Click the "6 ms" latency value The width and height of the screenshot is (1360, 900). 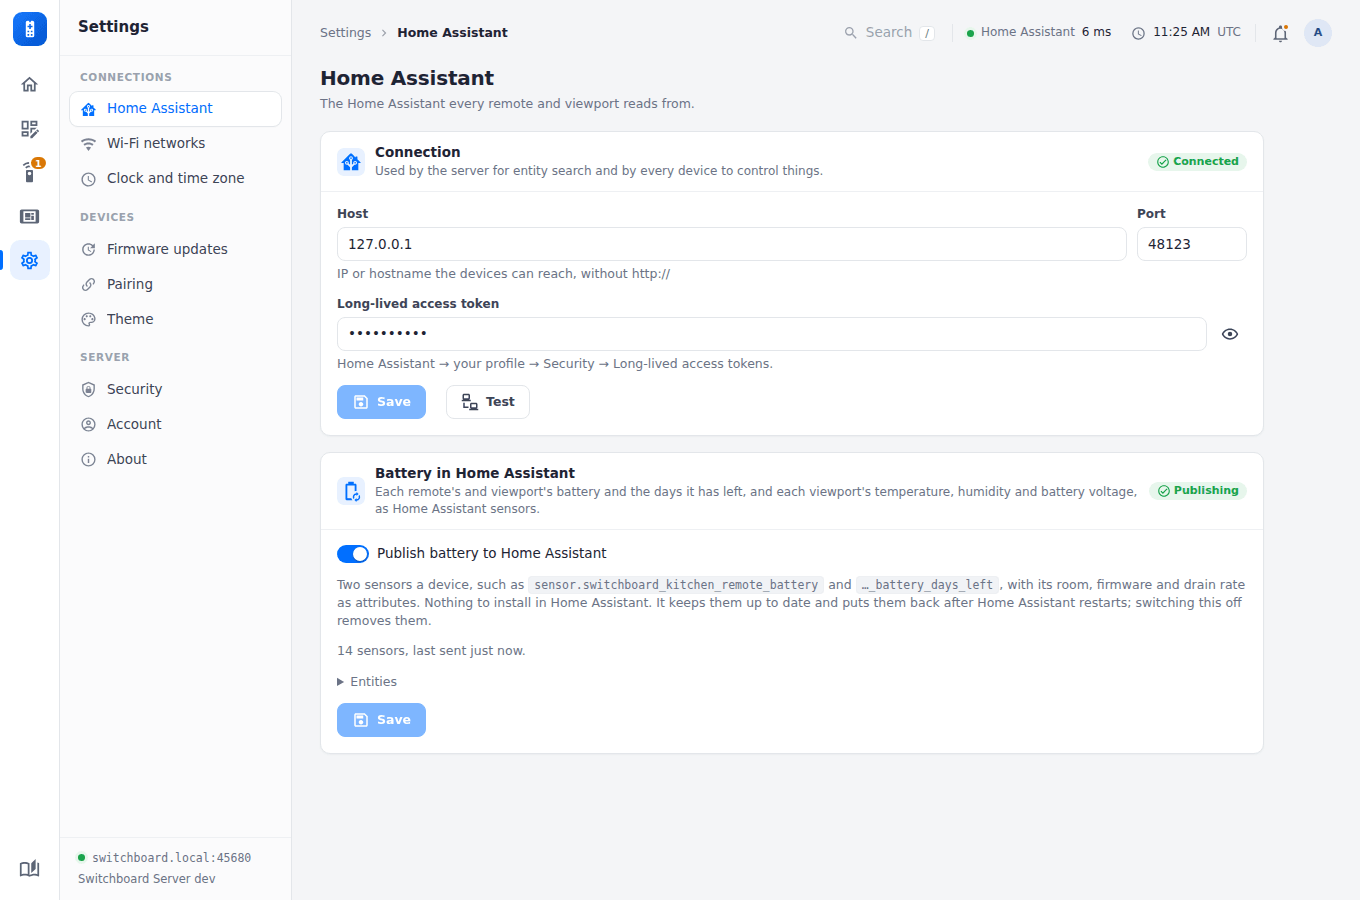tap(1096, 32)
